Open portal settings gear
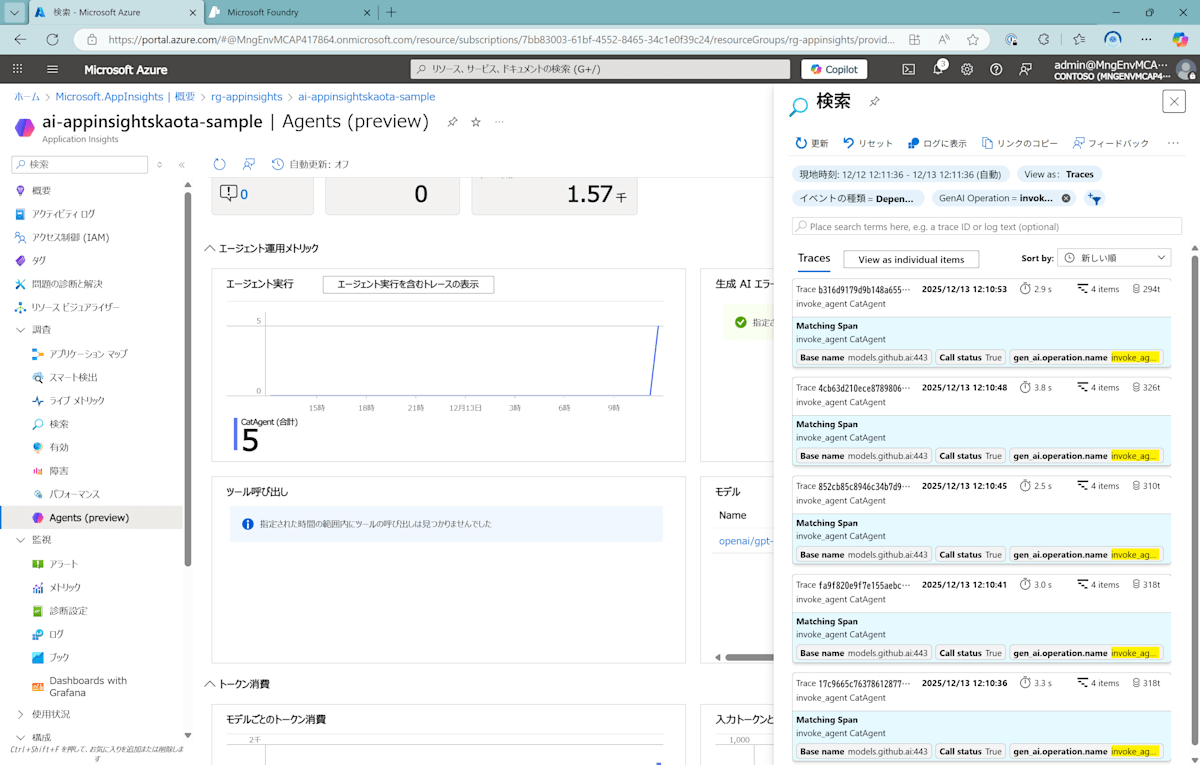This screenshot has width=1200, height=765. [x=967, y=69]
